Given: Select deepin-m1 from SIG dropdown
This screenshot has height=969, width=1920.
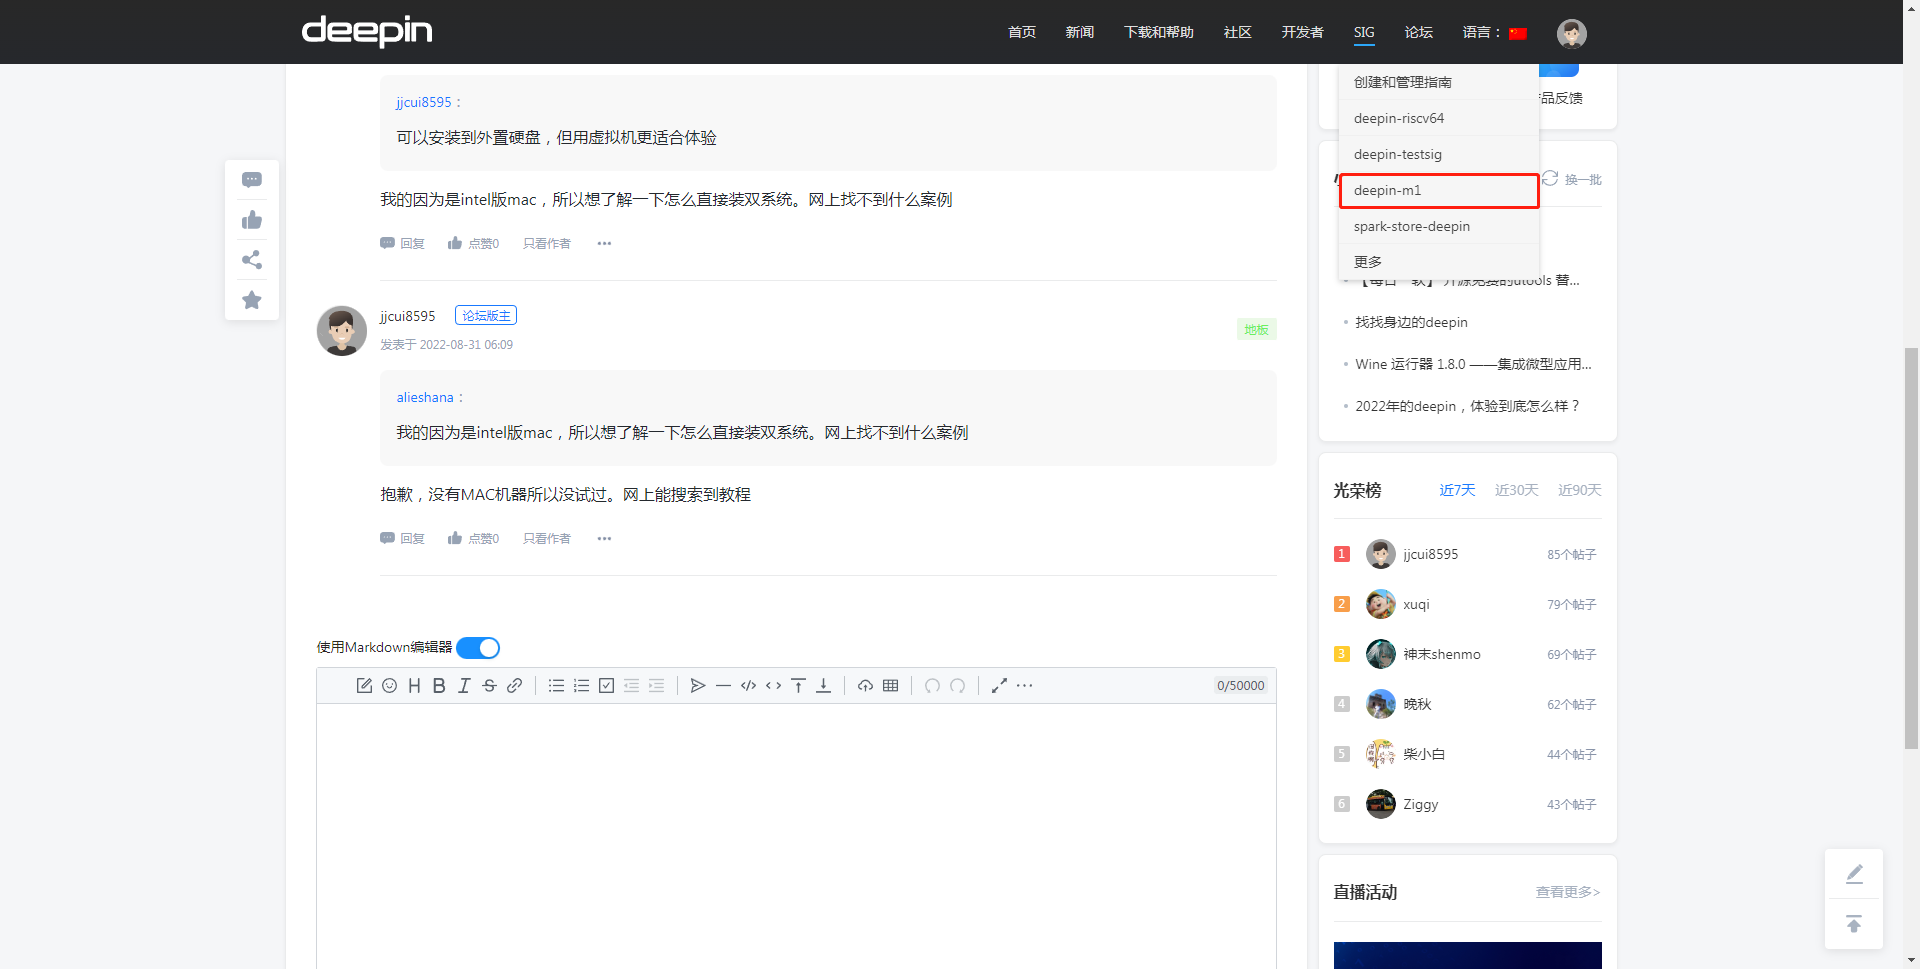Looking at the screenshot, I should coord(1439,190).
